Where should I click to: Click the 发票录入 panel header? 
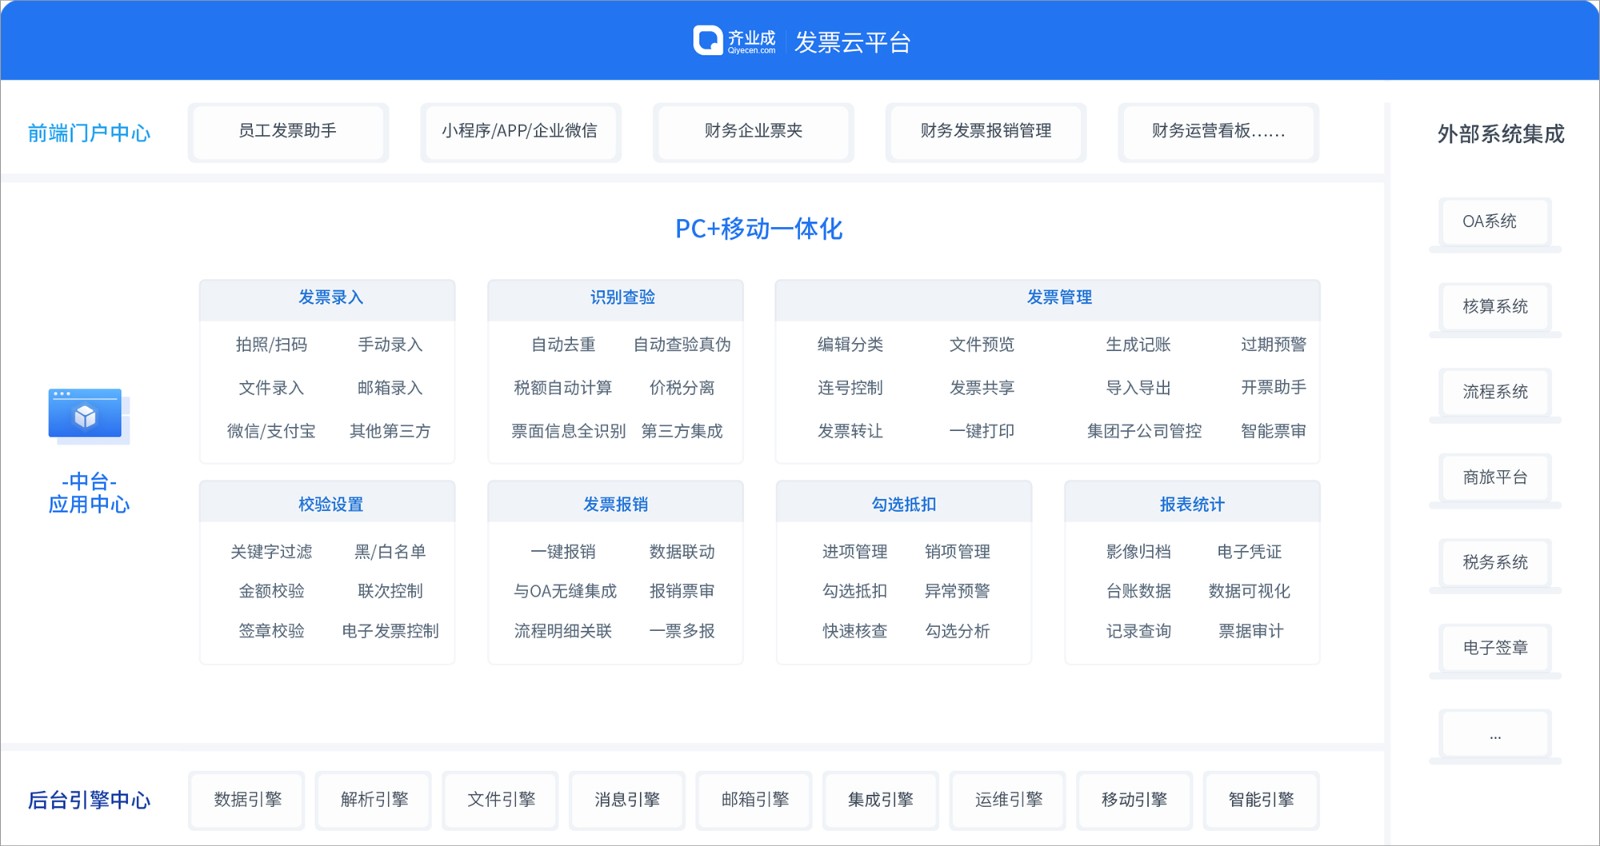tap(328, 299)
